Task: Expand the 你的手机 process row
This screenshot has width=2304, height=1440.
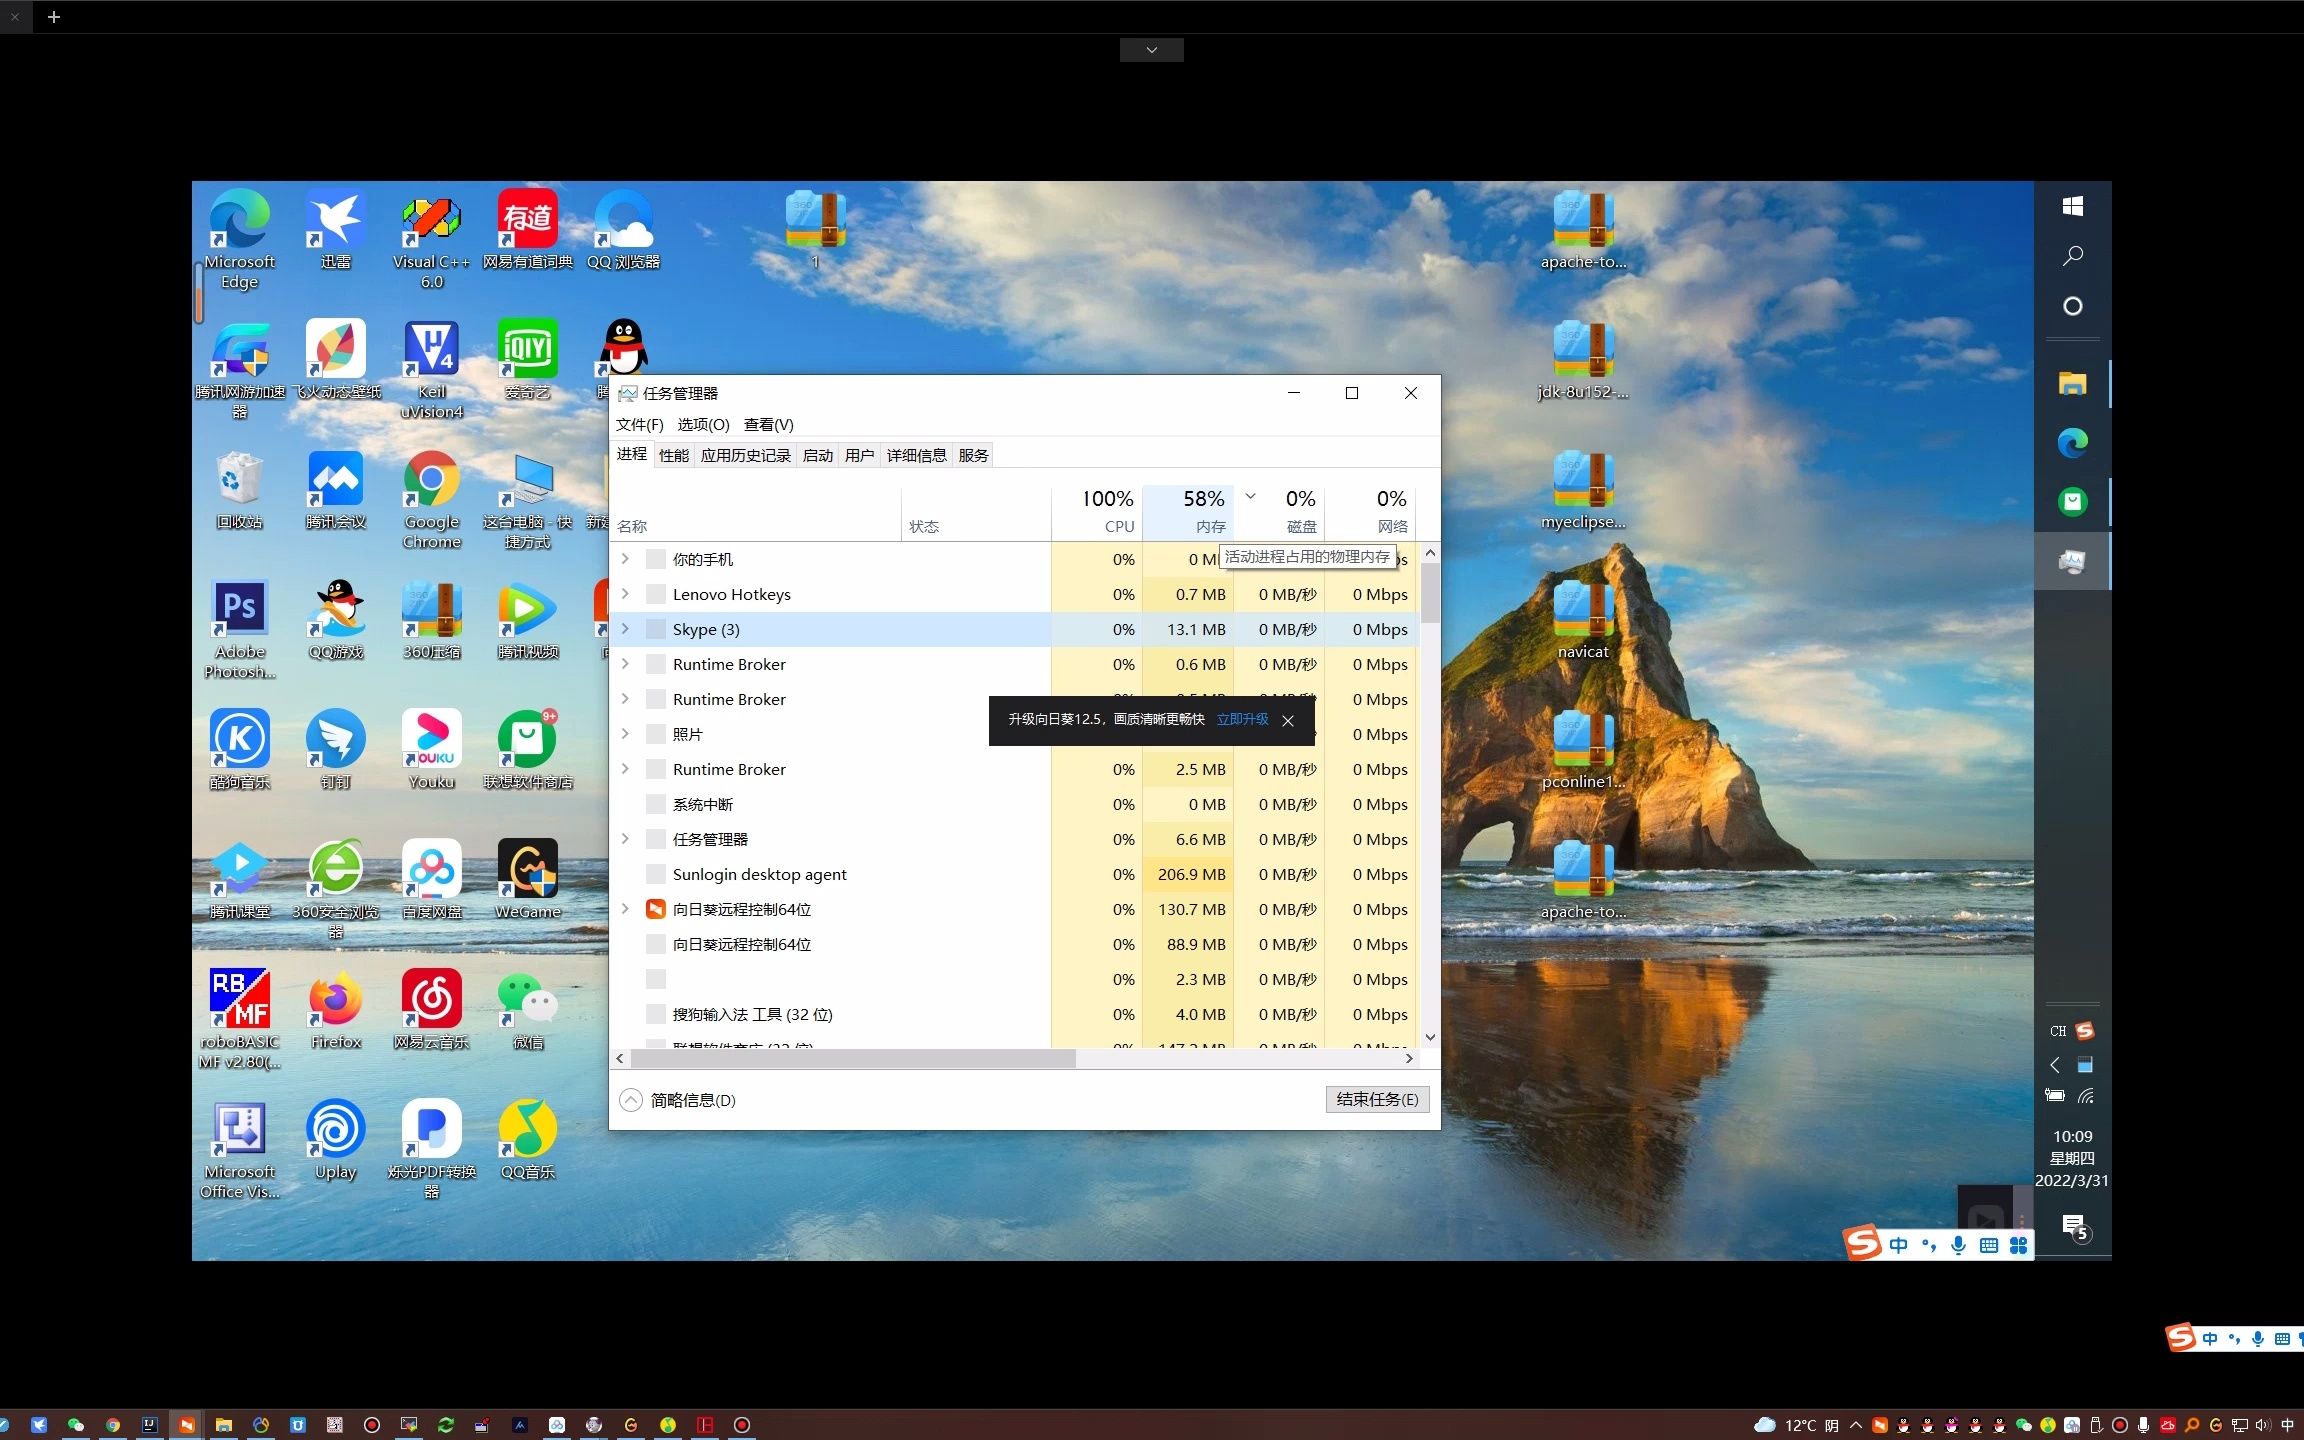Action: click(x=625, y=559)
